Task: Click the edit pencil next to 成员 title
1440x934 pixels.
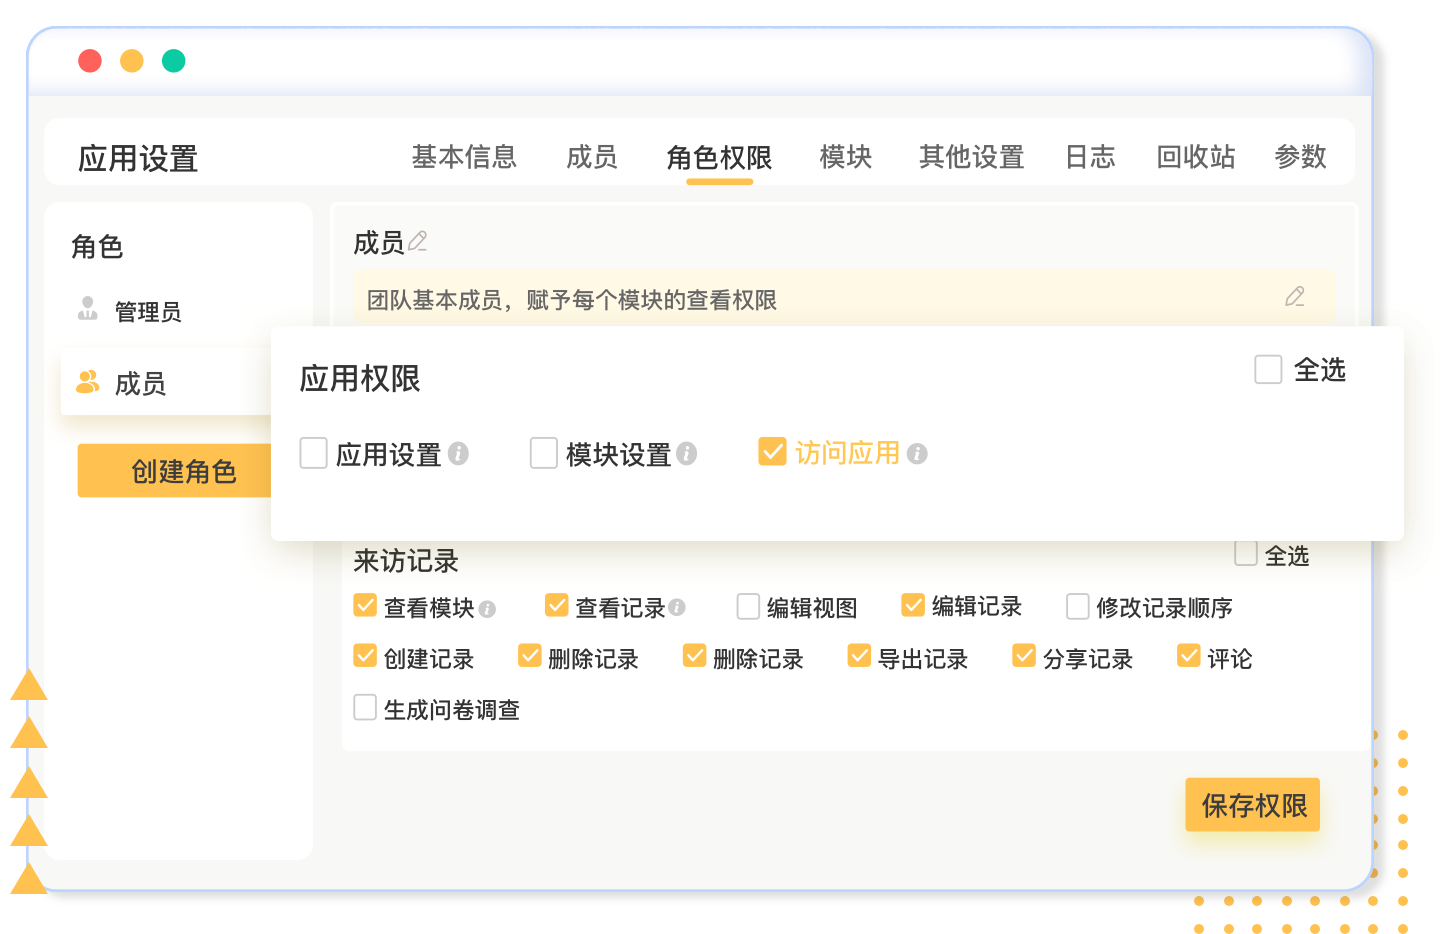Action: pyautogui.click(x=418, y=241)
